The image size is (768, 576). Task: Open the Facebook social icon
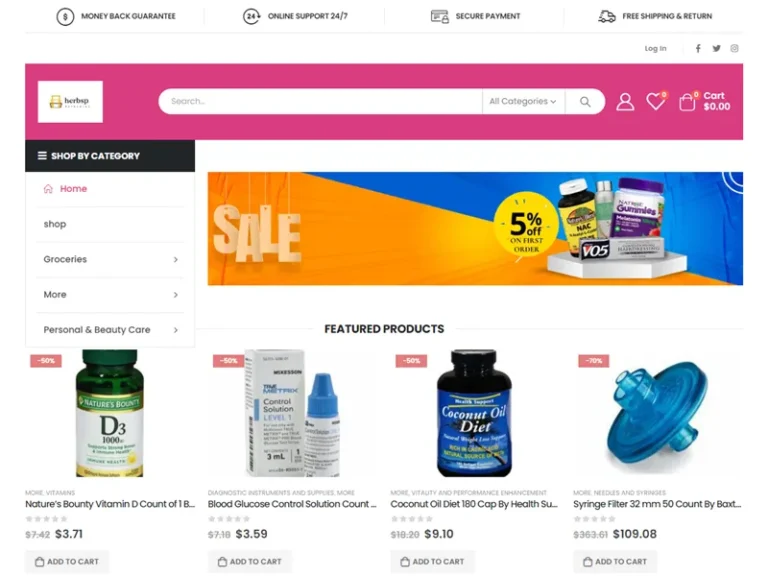point(698,48)
